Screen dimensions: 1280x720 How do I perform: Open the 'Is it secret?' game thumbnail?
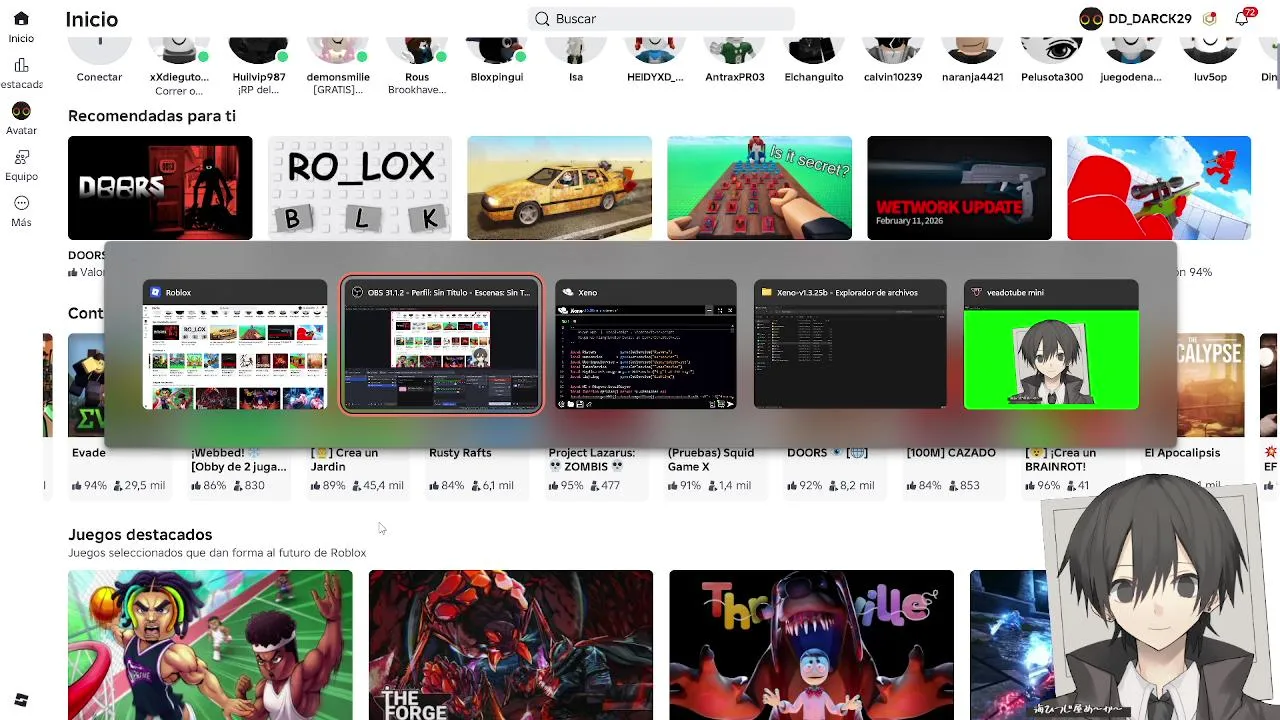[x=760, y=188]
